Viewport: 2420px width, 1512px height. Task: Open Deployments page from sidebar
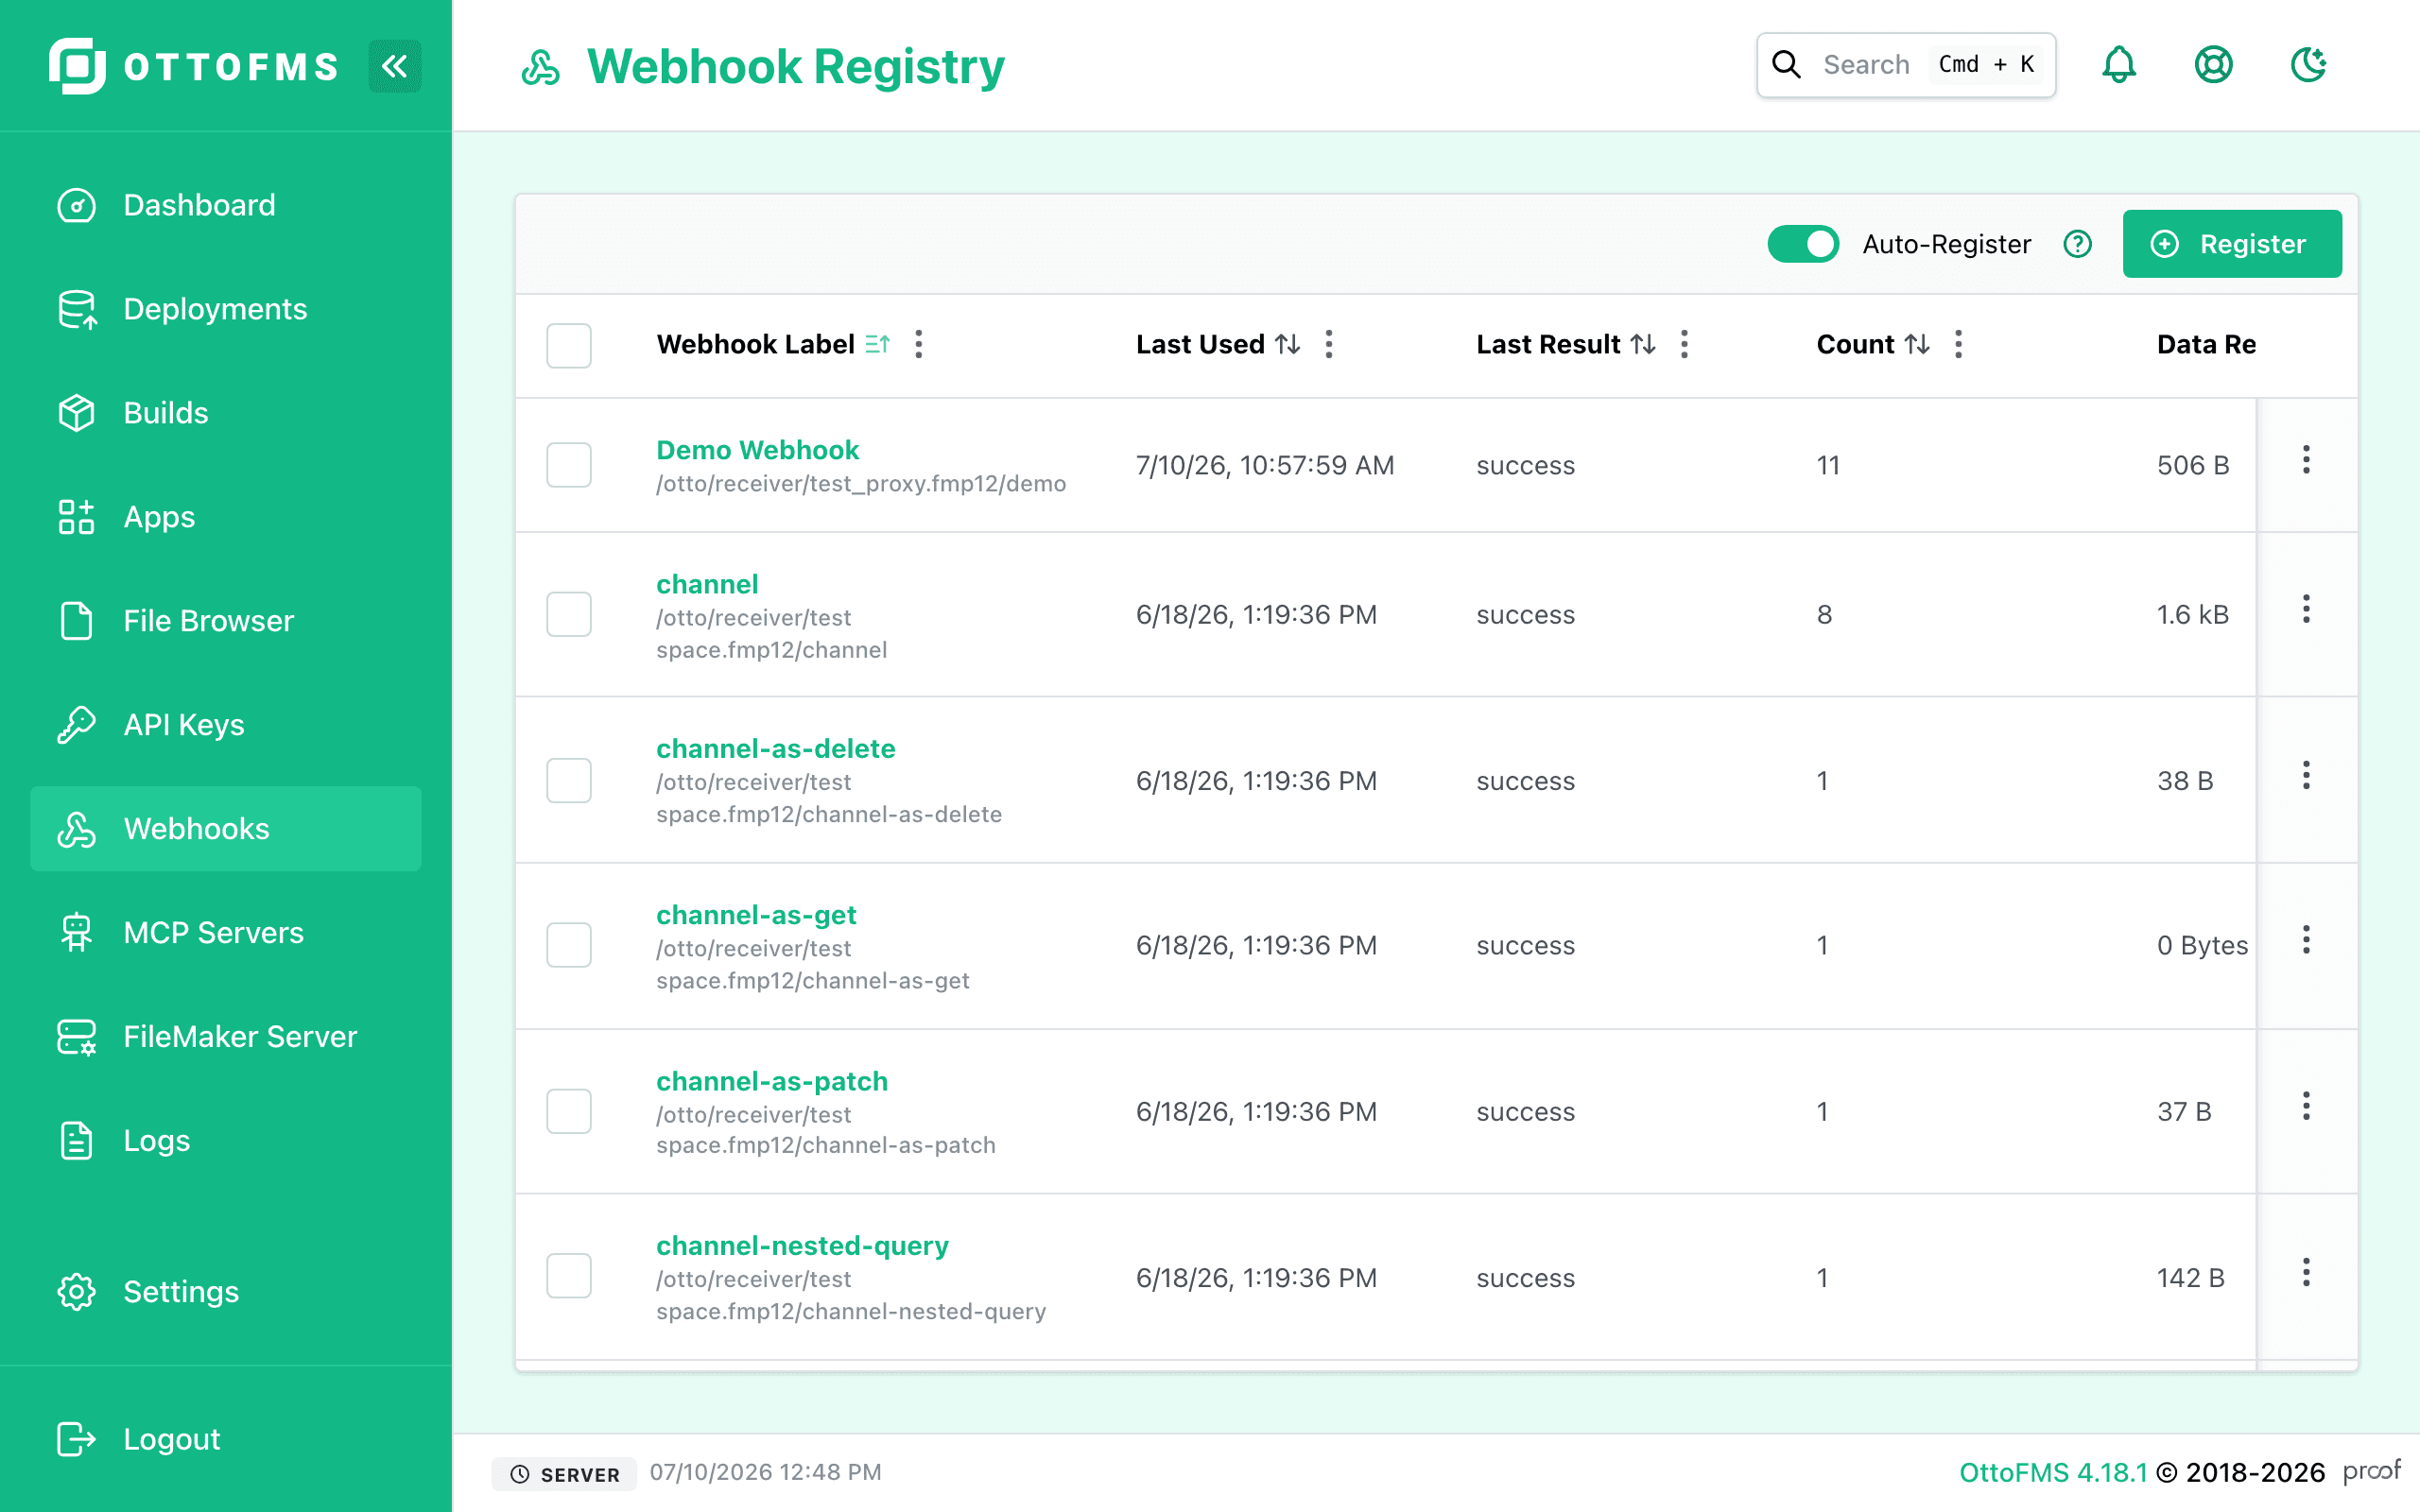pyautogui.click(x=226, y=309)
